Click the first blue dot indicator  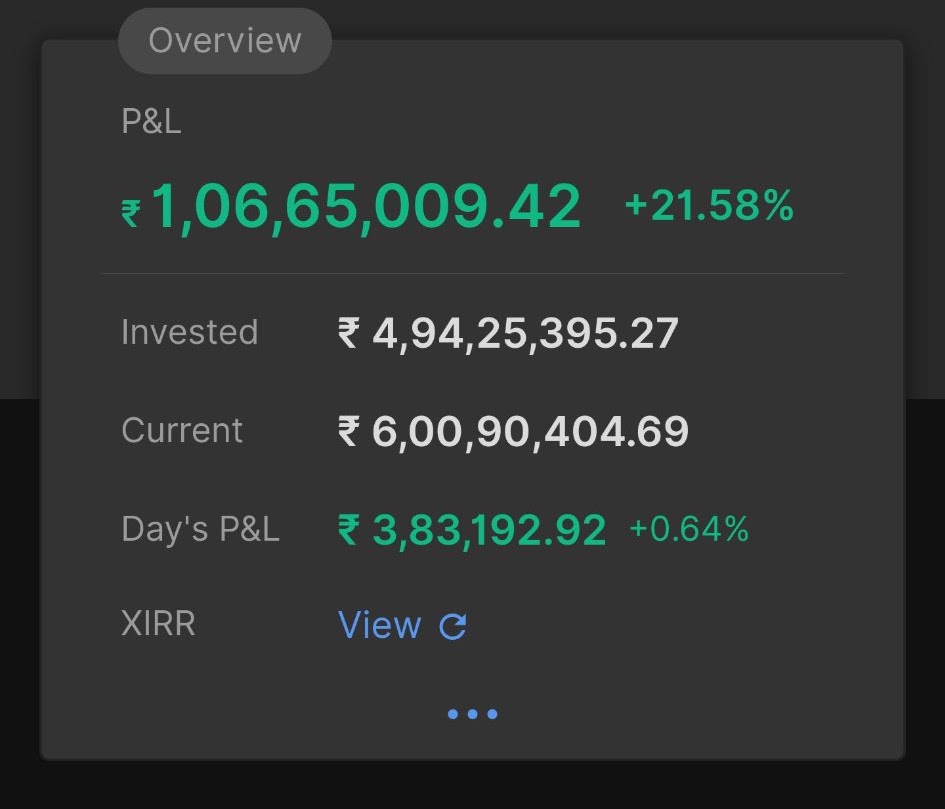point(453,714)
